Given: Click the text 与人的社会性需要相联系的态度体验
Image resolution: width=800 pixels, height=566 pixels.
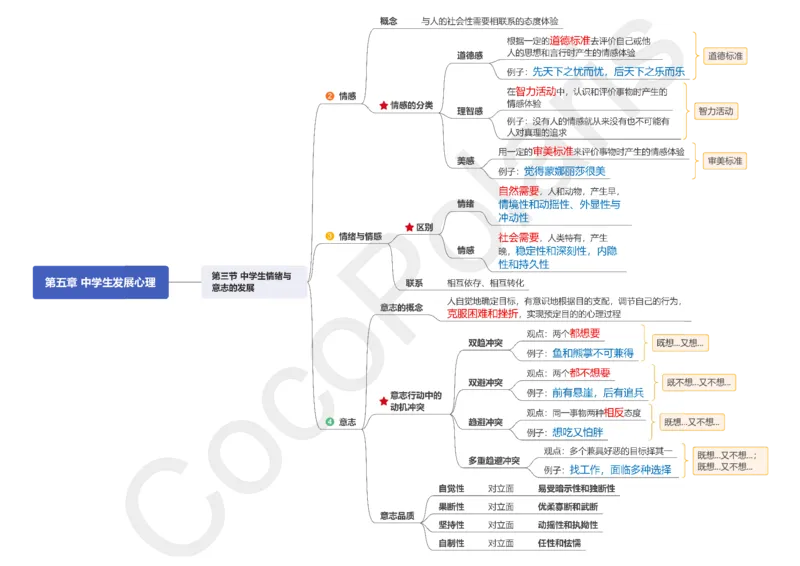Looking at the screenshot, I should (490, 21).
